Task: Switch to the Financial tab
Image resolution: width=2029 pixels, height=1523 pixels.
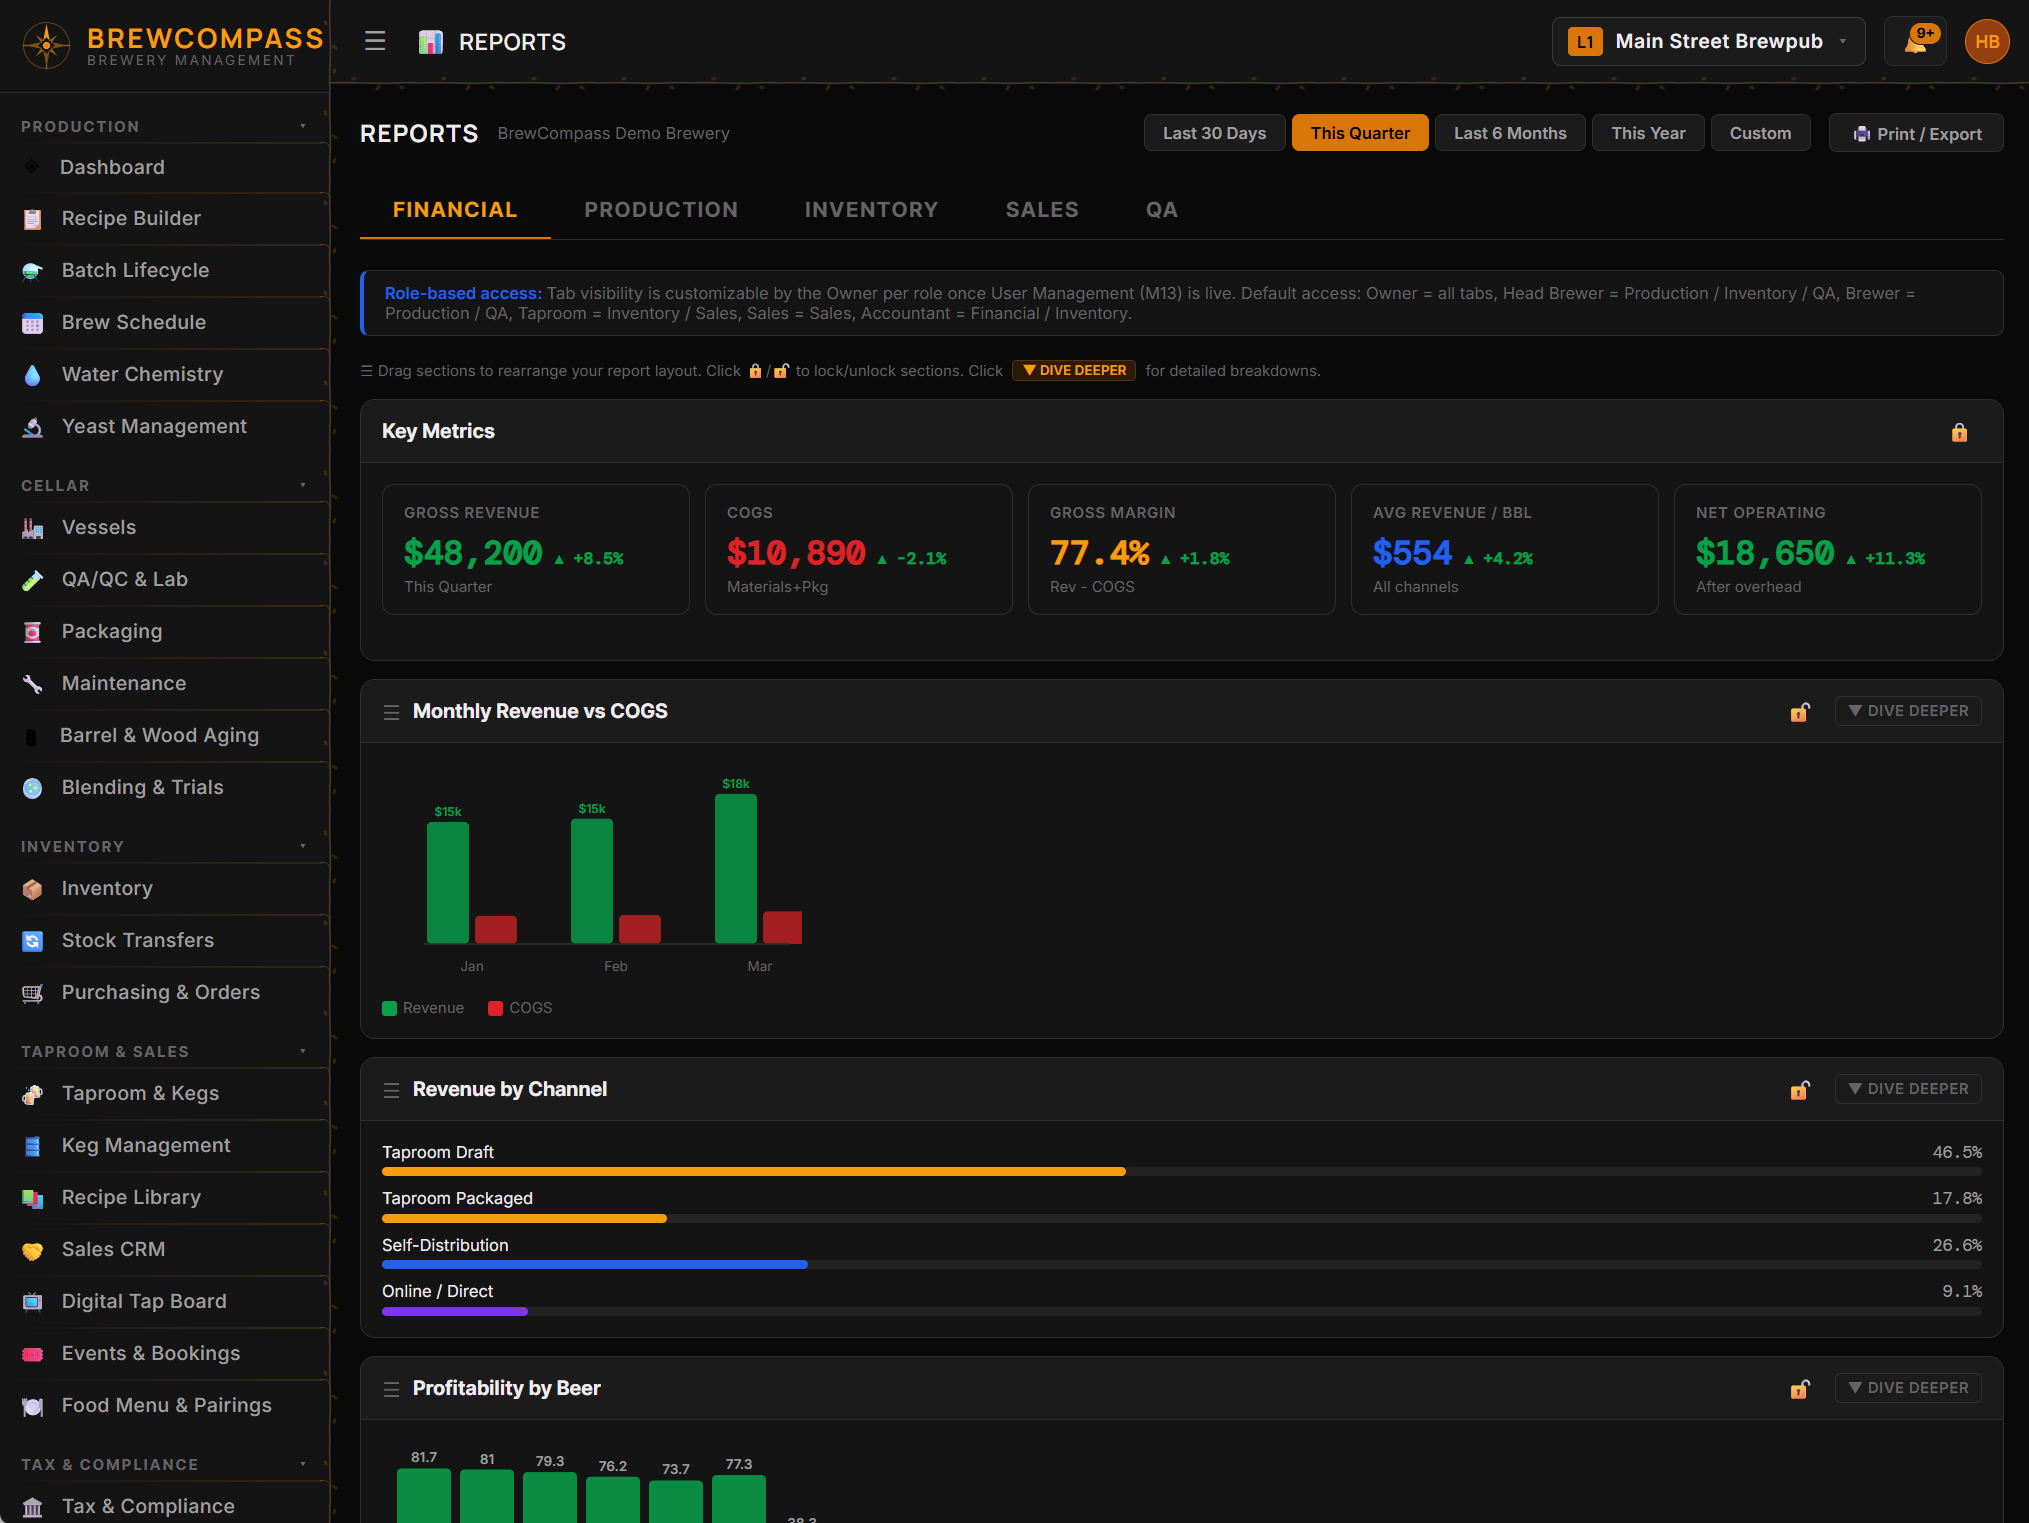Action: (x=455, y=210)
